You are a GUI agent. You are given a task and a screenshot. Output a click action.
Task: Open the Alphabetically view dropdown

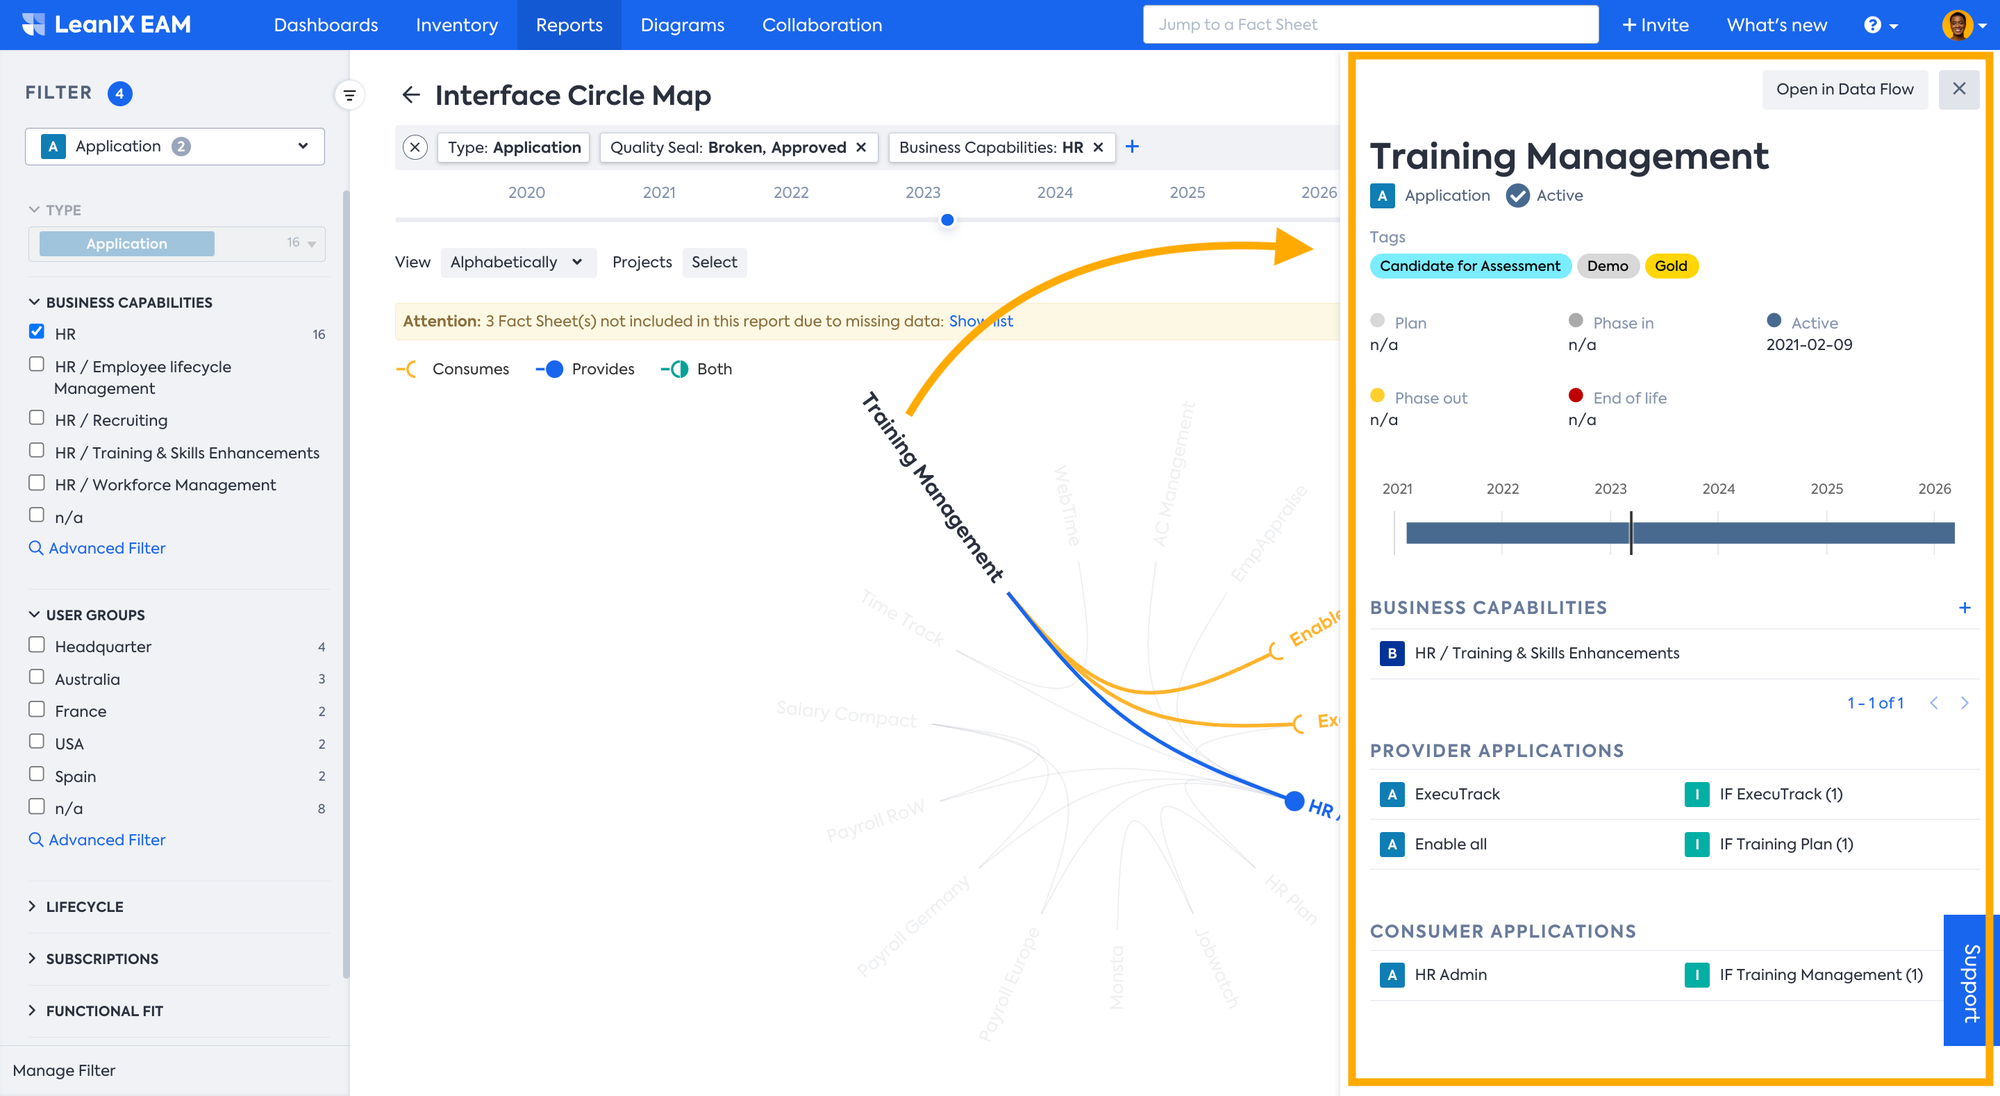(x=517, y=262)
